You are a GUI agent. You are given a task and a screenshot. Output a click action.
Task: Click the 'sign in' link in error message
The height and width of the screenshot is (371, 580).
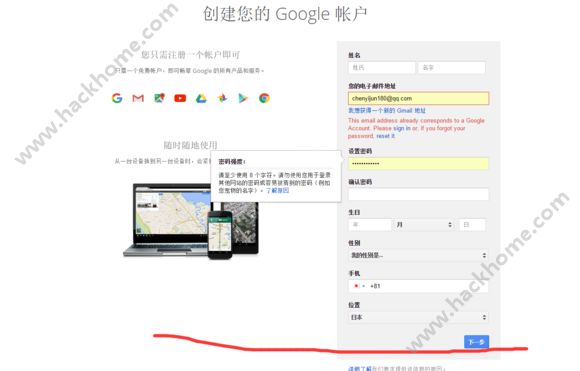pyautogui.click(x=402, y=128)
